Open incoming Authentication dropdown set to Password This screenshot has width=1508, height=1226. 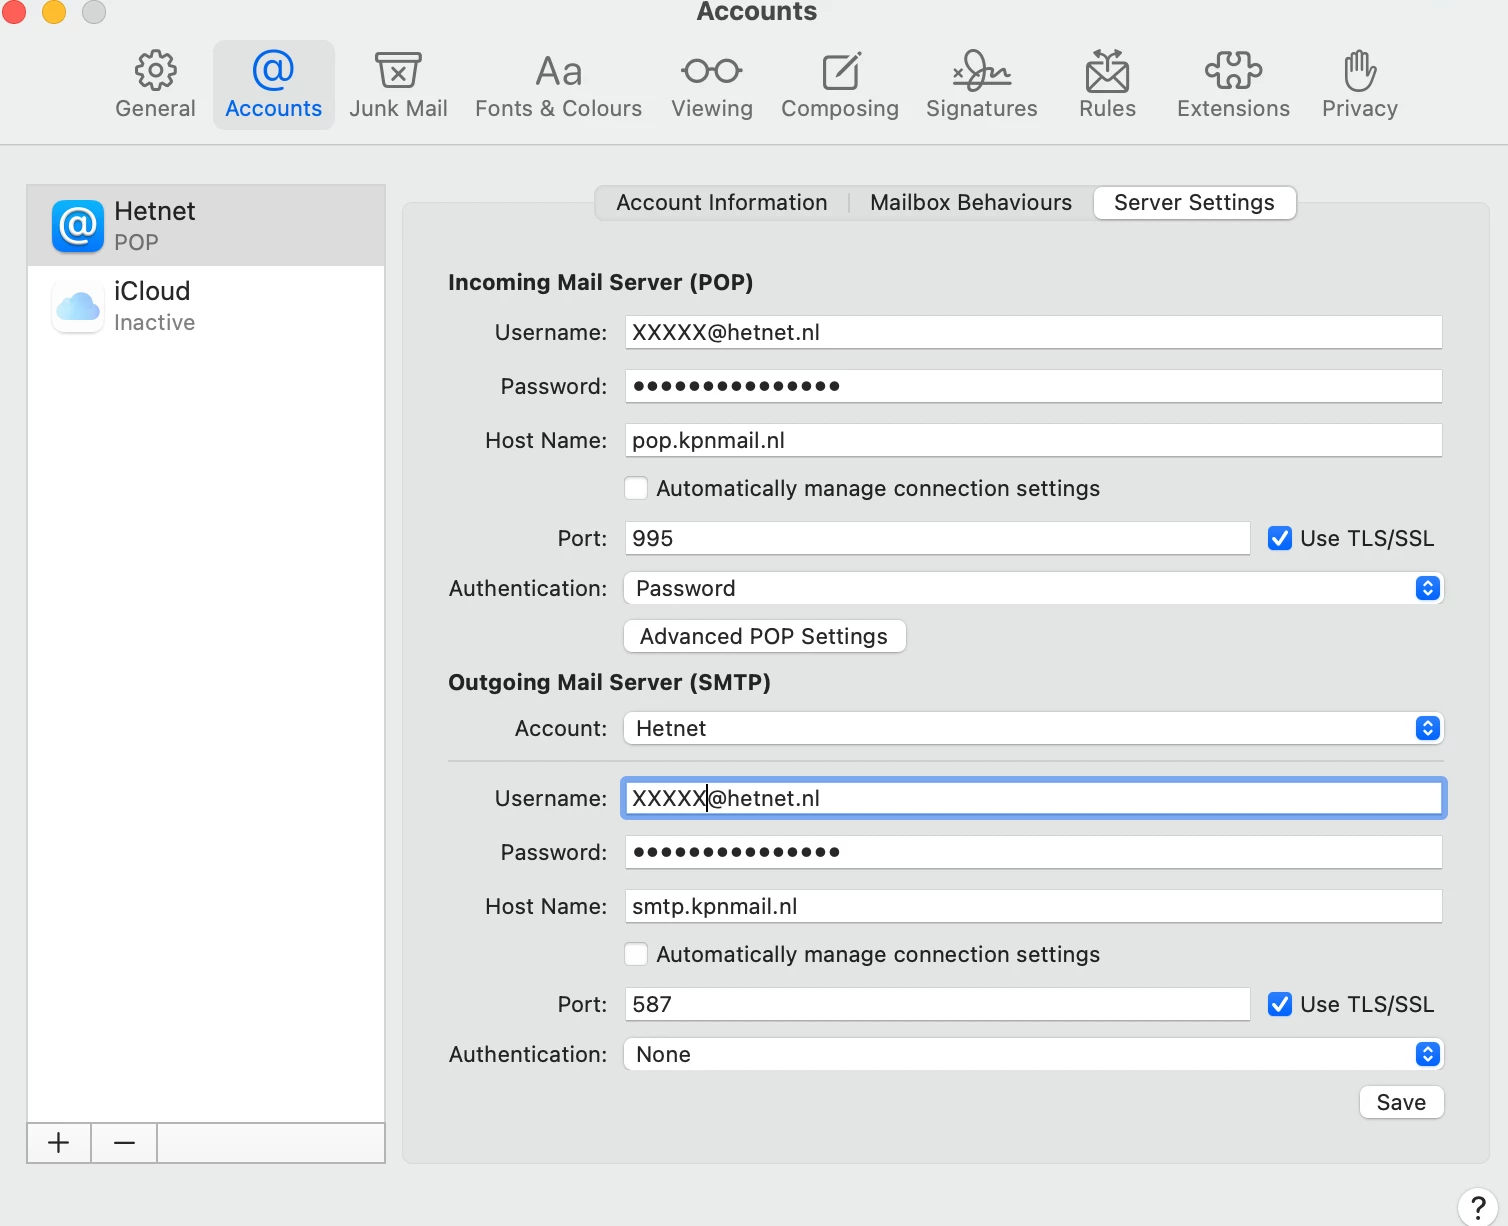1033,589
